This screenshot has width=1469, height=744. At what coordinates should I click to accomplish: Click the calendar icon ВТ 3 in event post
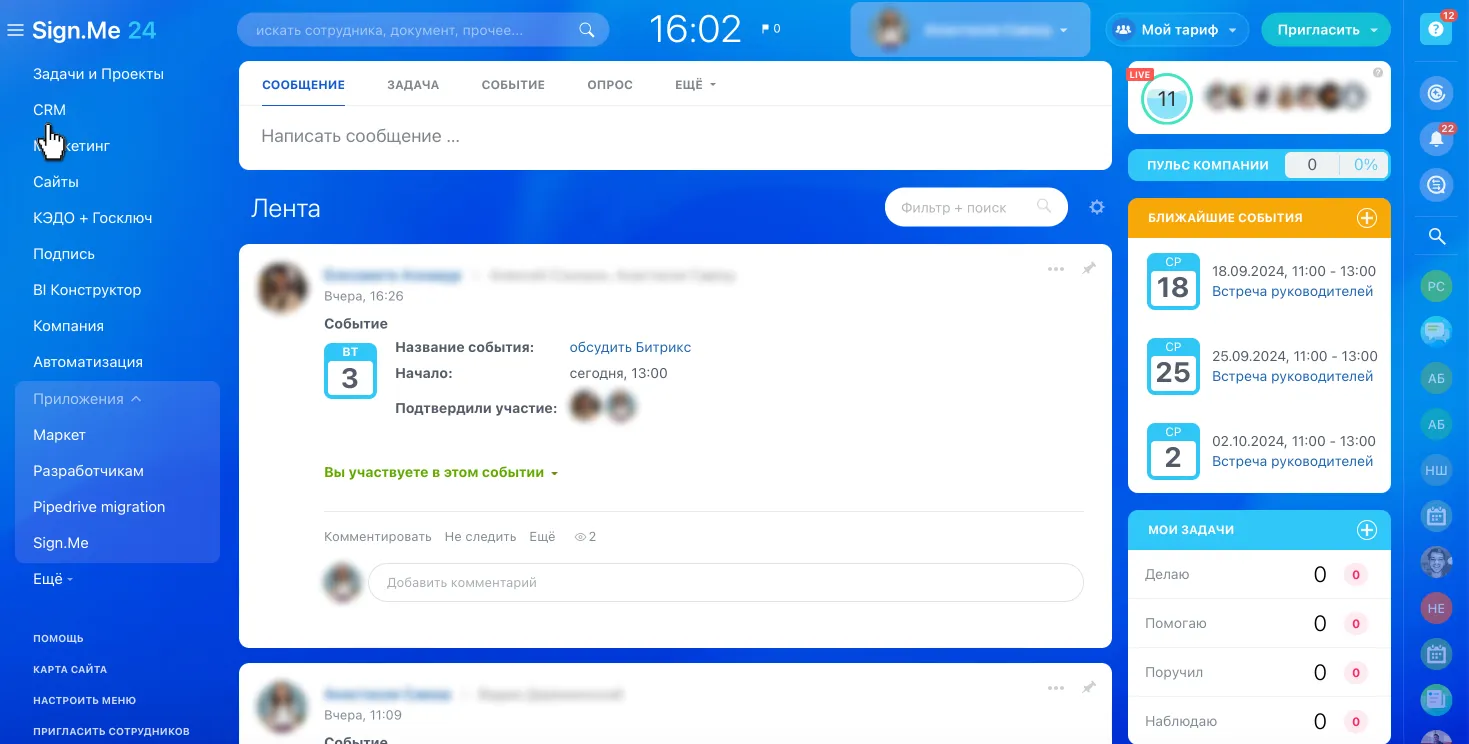coord(350,370)
